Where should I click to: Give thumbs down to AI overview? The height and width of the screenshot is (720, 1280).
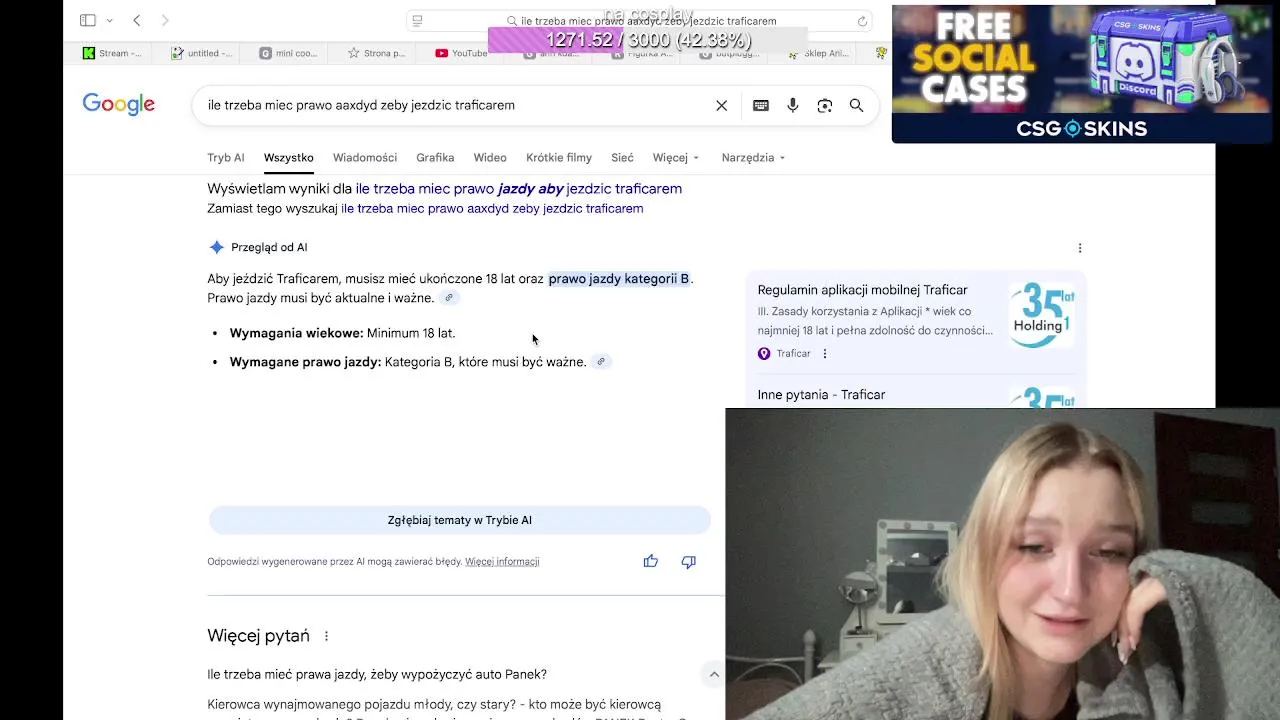(688, 561)
